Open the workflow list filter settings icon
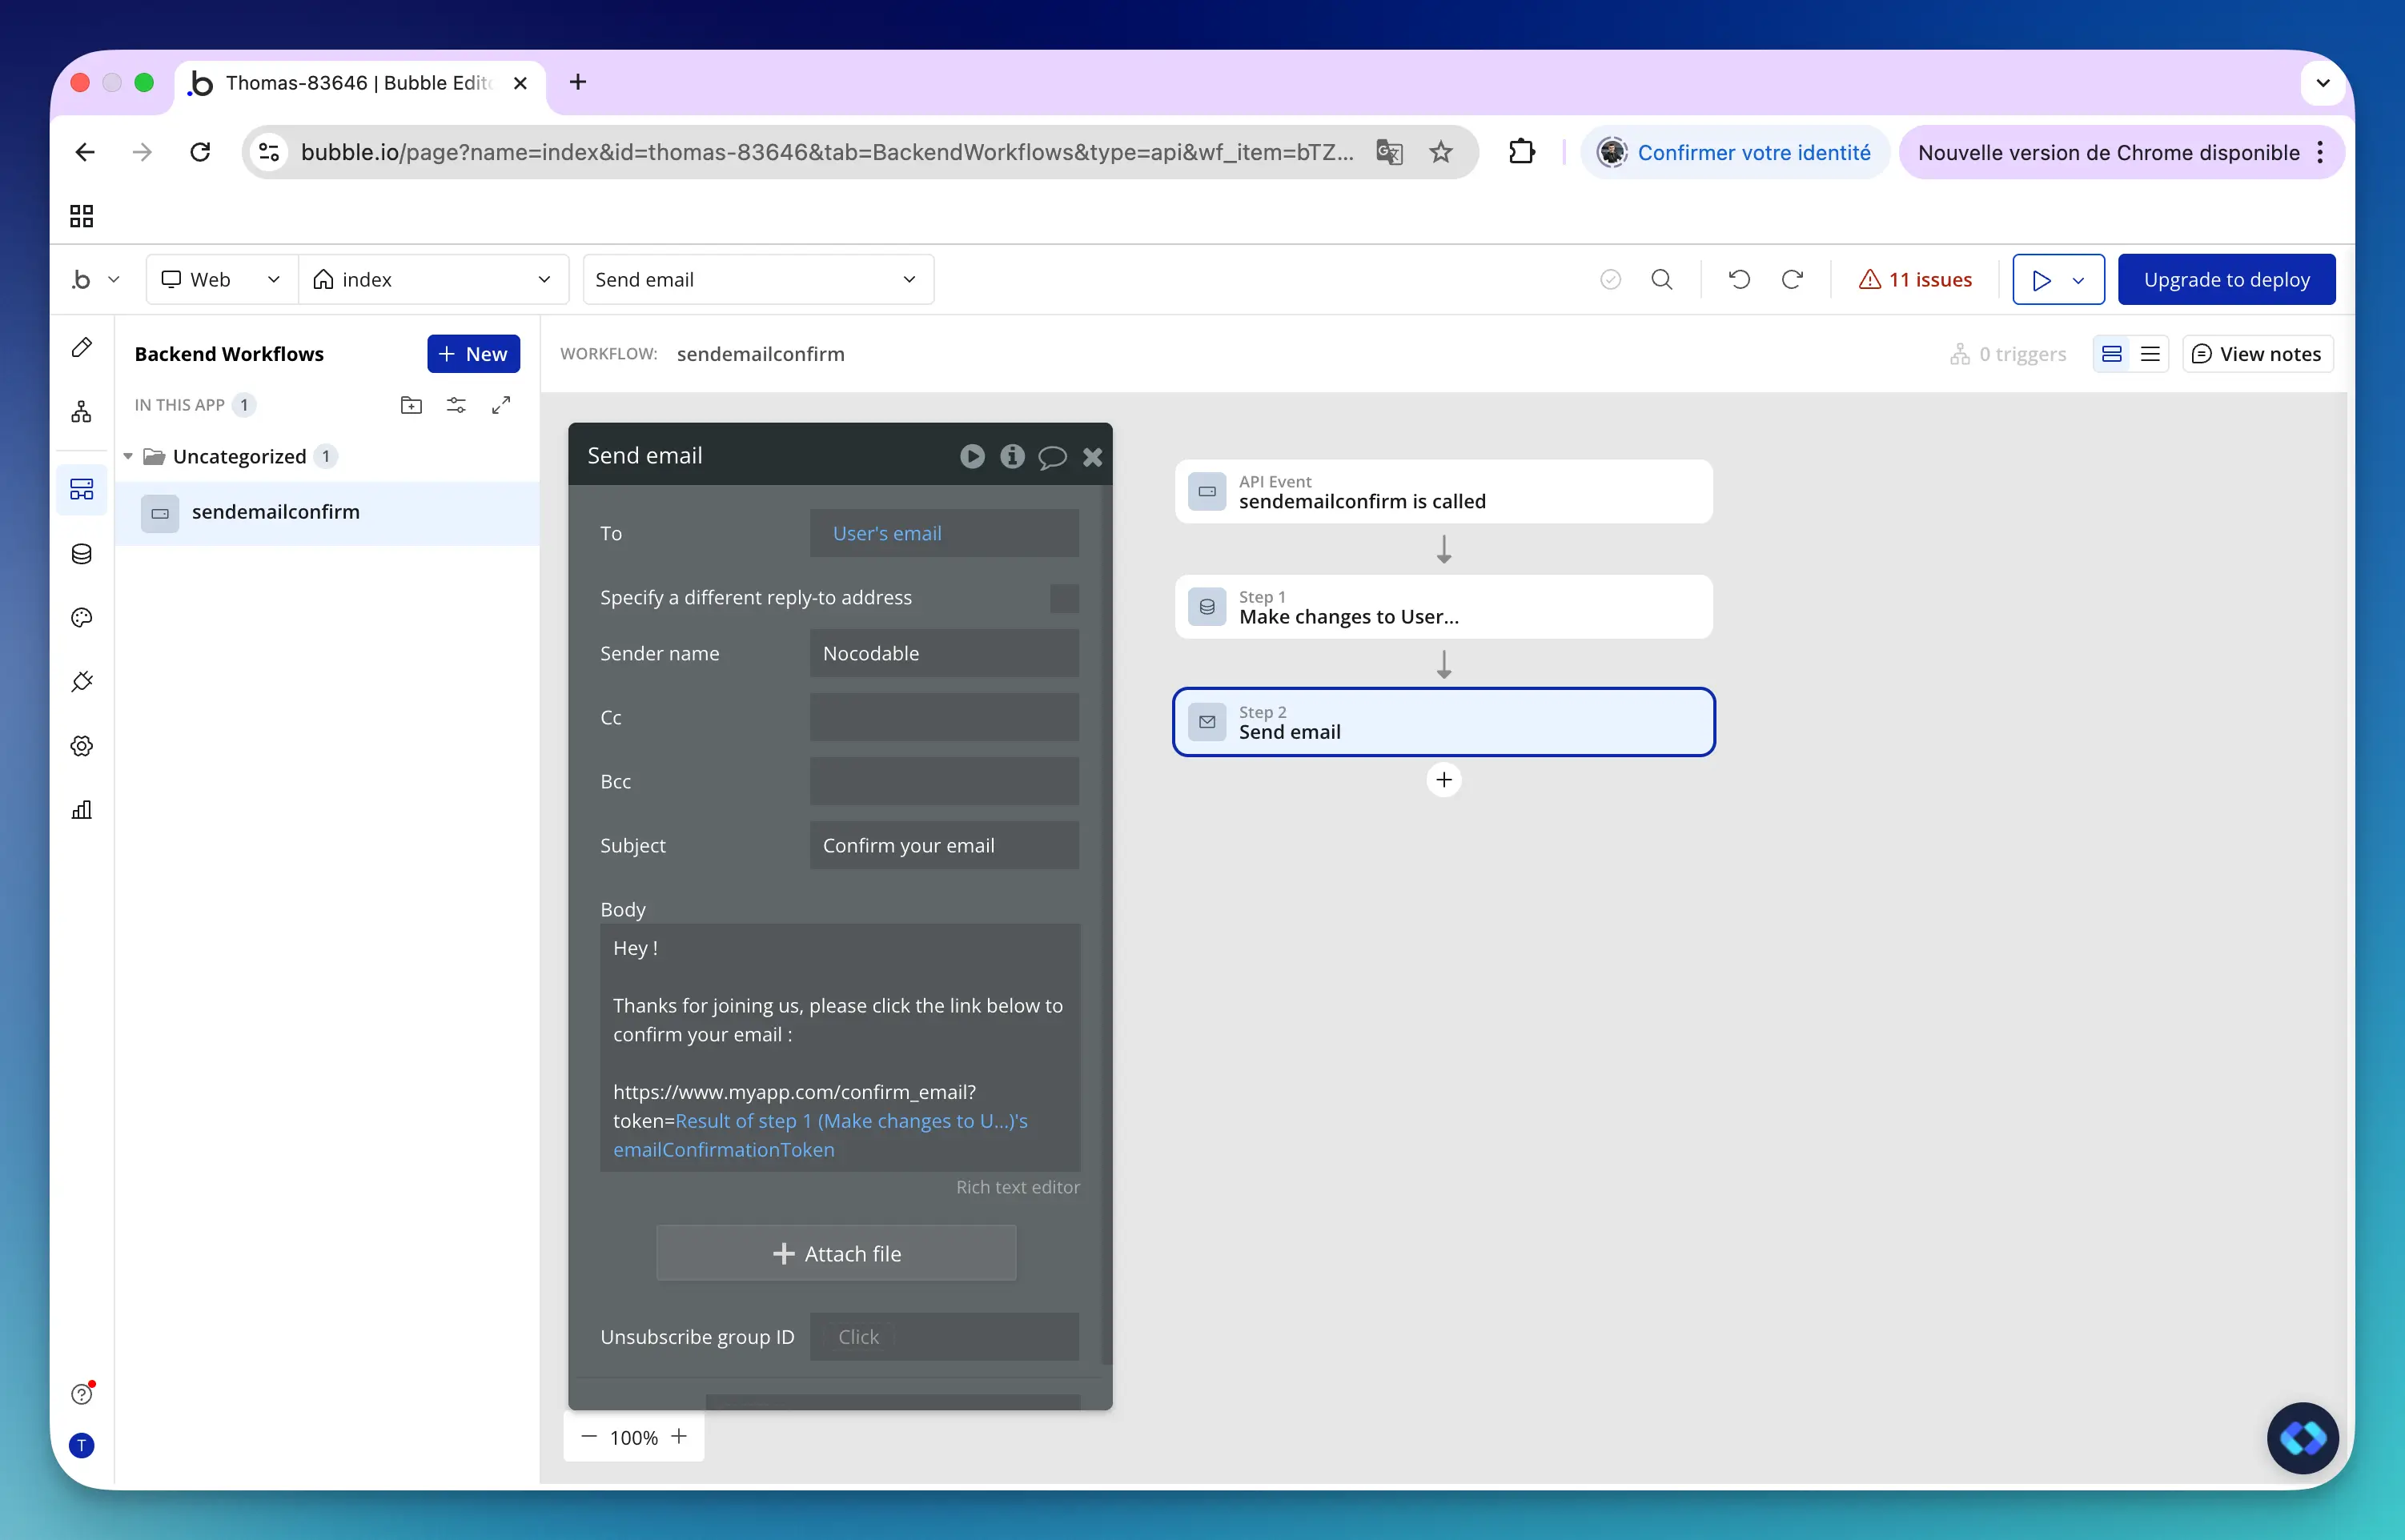This screenshot has height=1540, width=2405. pyautogui.click(x=456, y=405)
